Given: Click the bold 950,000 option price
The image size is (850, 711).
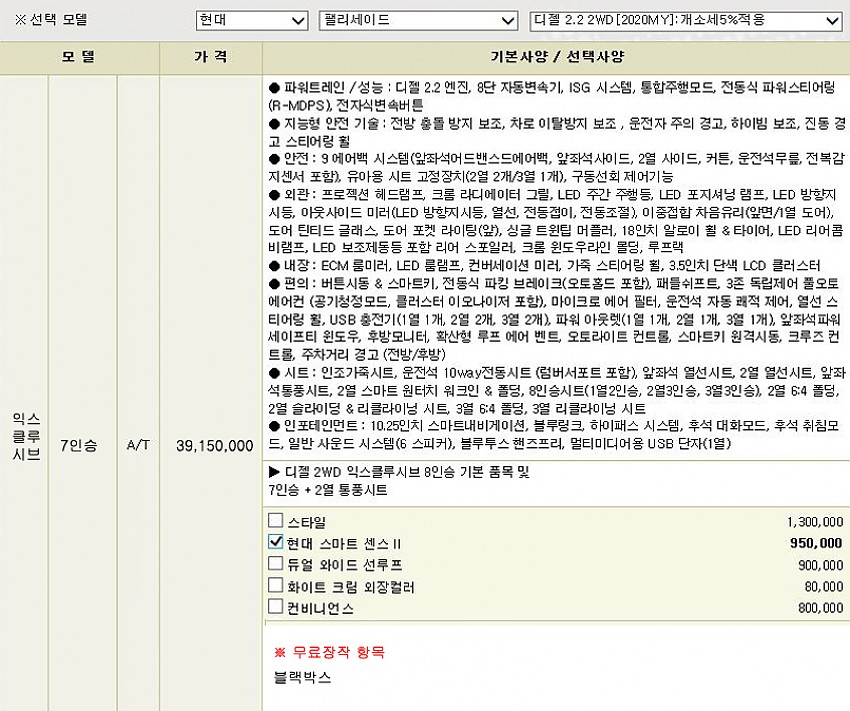Looking at the screenshot, I should (816, 543).
